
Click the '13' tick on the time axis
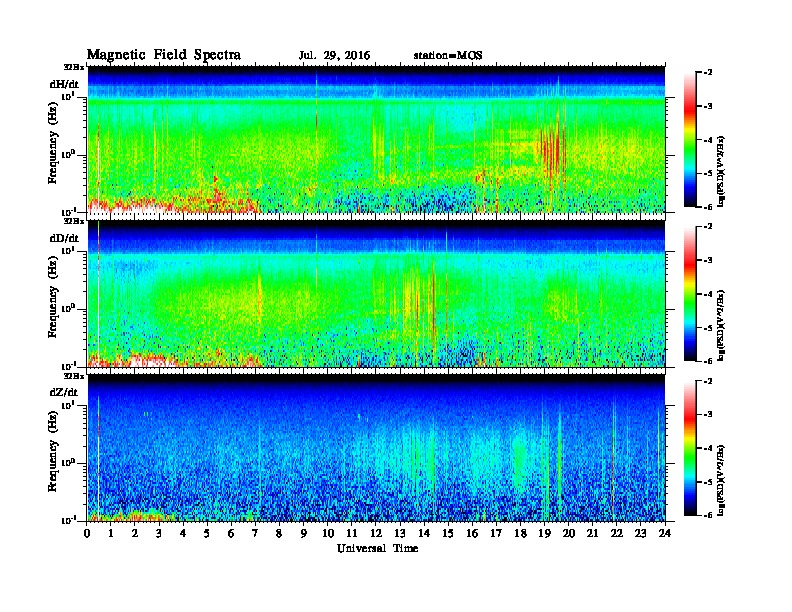pos(400,533)
